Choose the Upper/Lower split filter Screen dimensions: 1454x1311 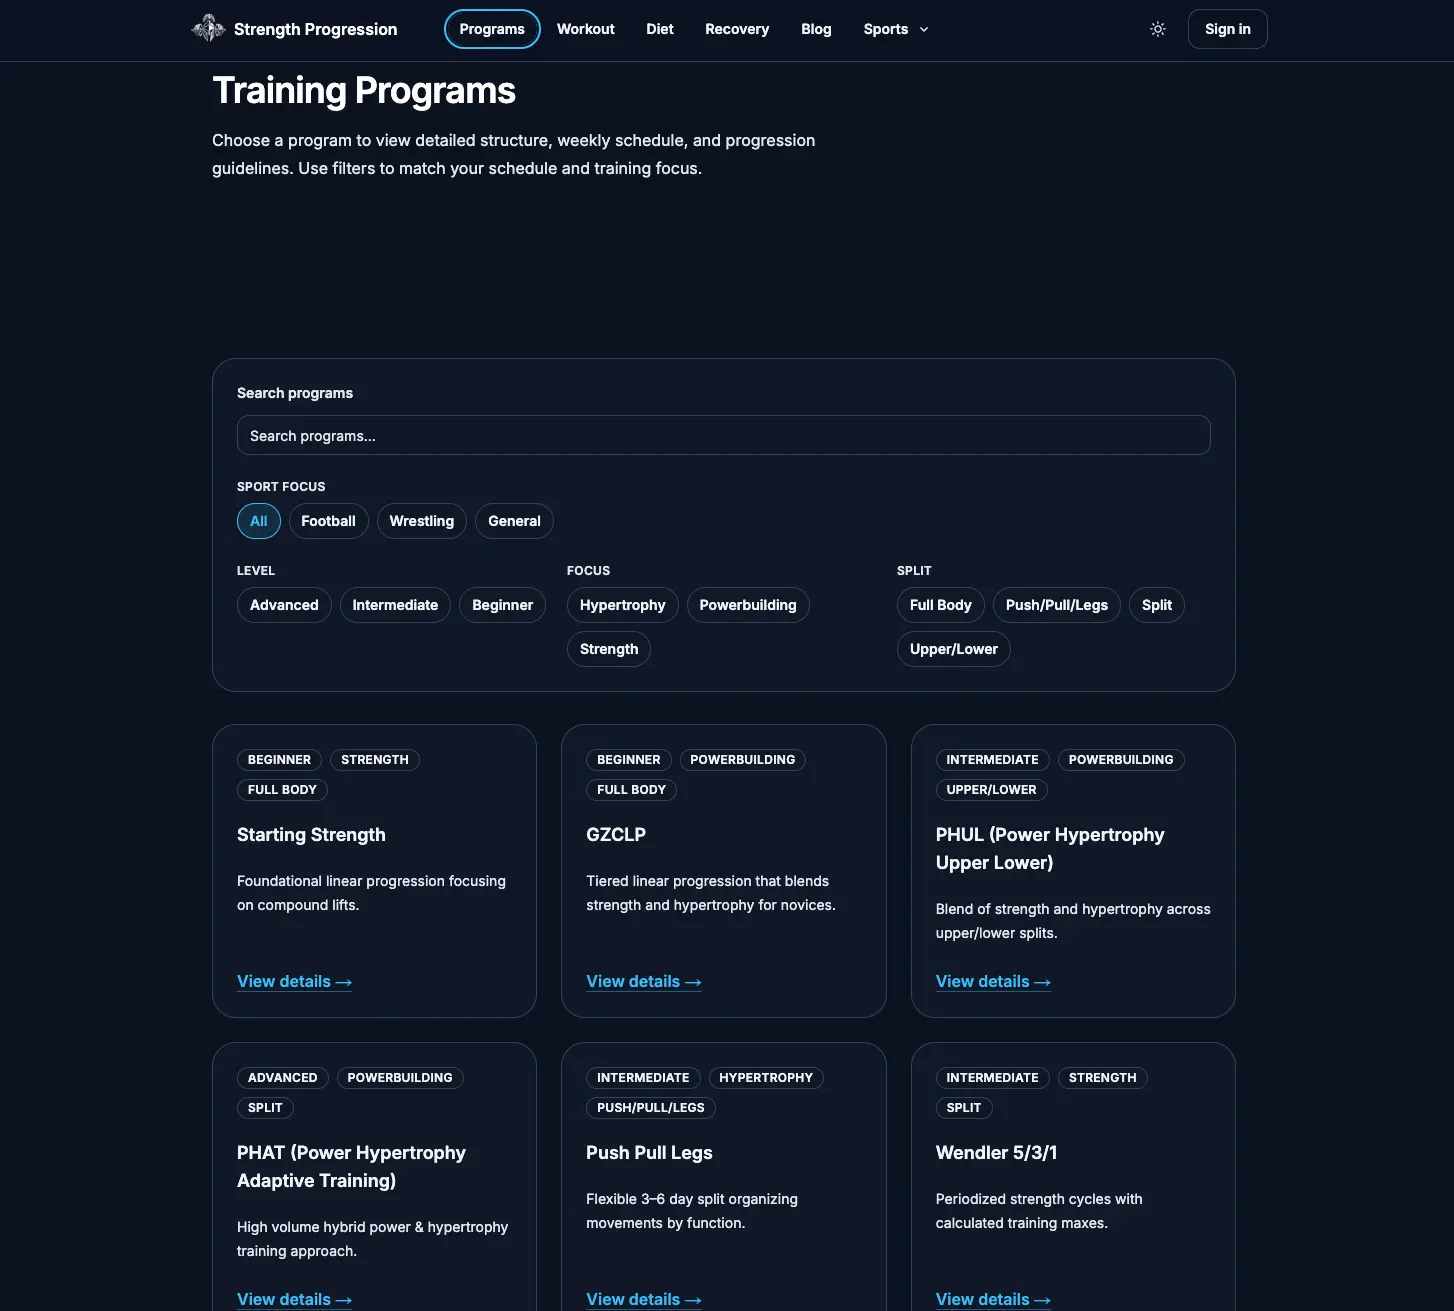point(953,649)
